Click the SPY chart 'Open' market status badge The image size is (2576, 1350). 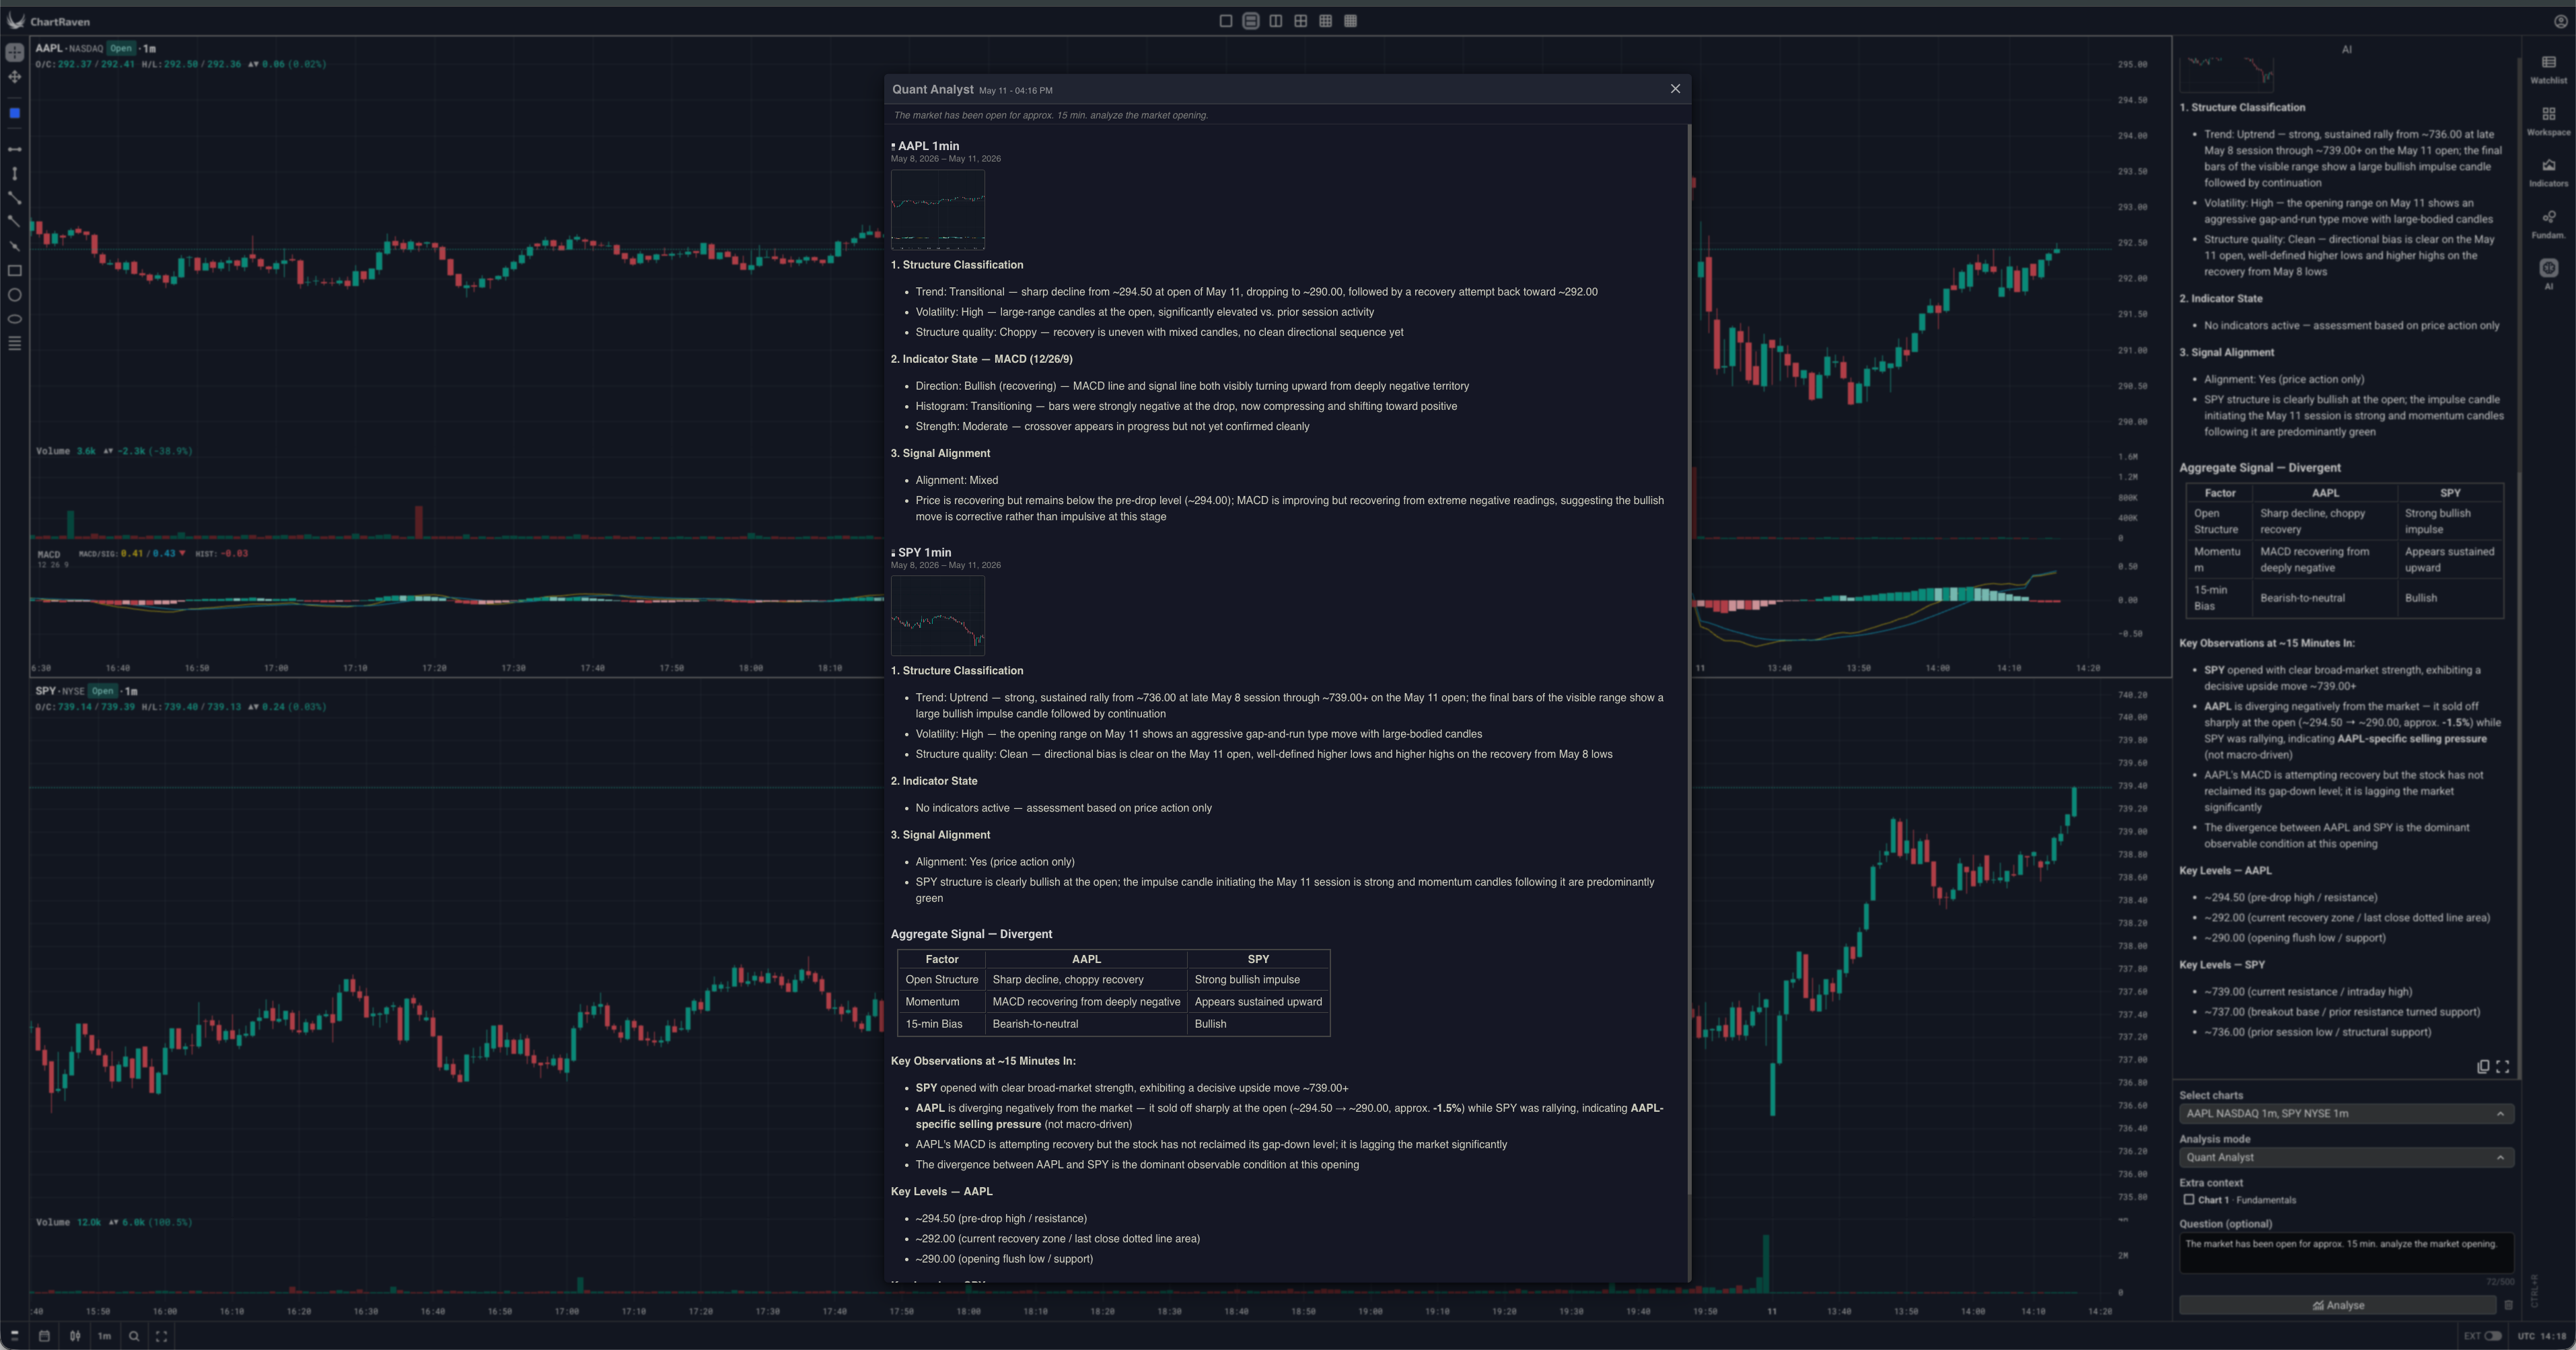102,691
